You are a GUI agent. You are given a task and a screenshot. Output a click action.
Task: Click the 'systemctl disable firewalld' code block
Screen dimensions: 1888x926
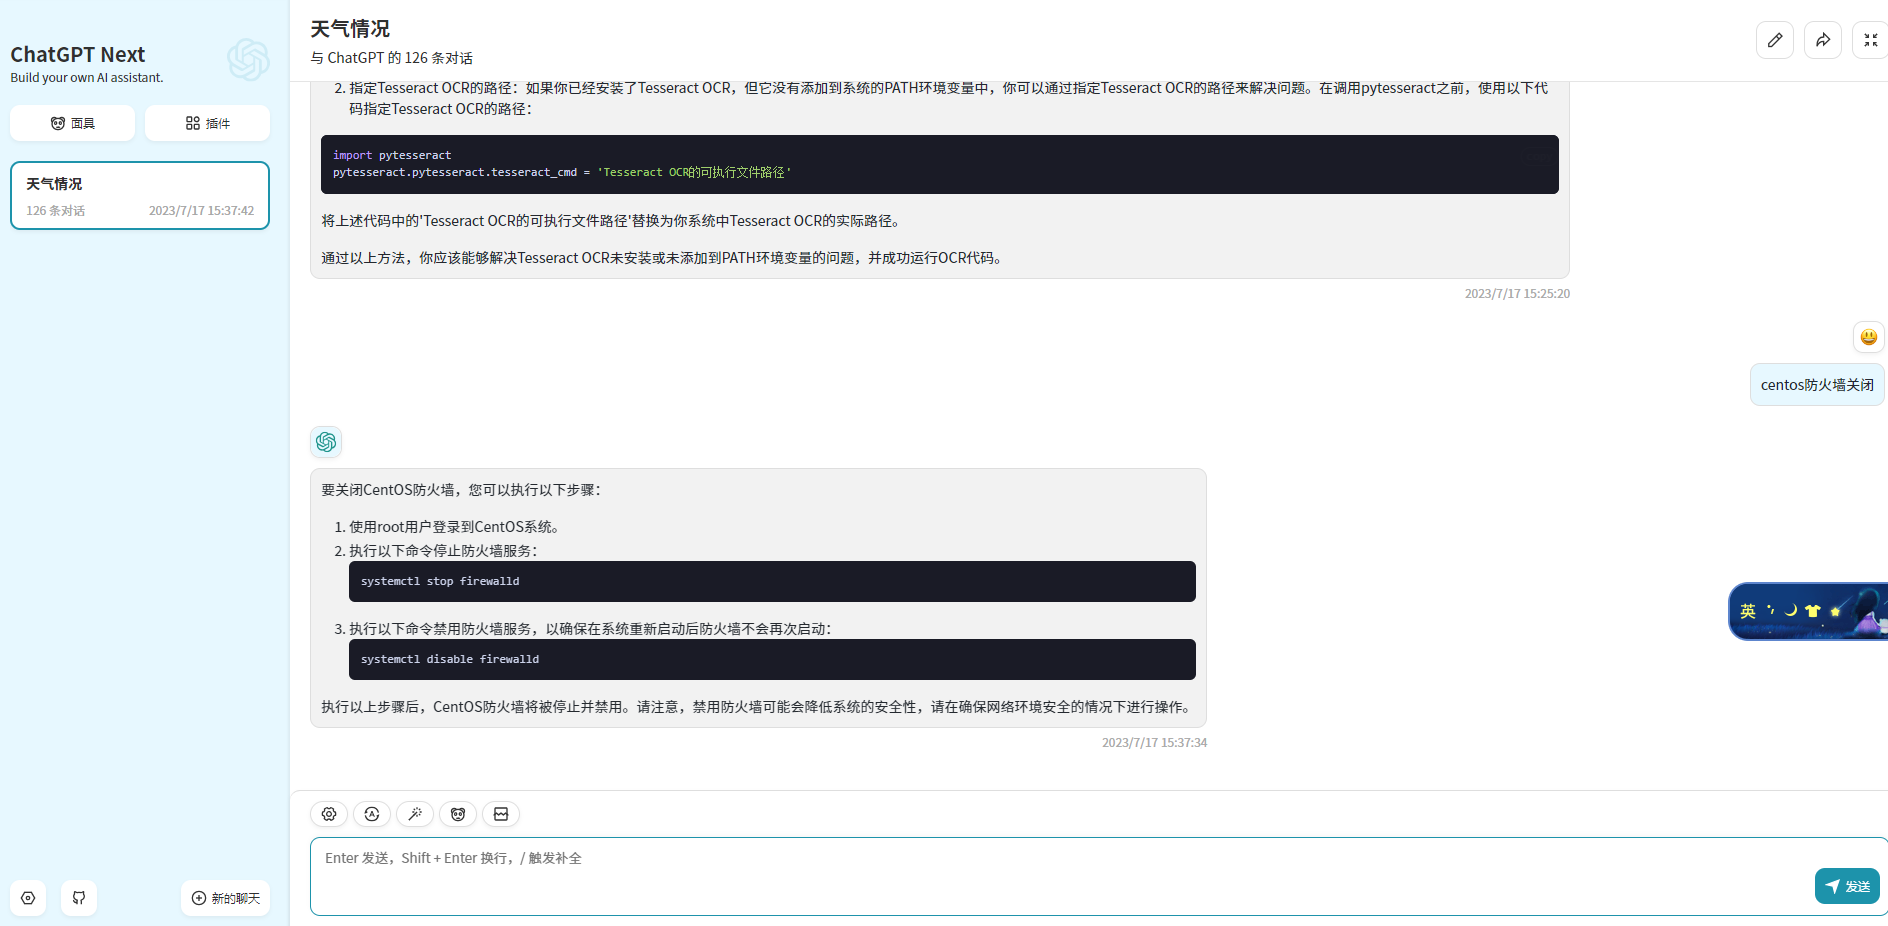coord(772,659)
